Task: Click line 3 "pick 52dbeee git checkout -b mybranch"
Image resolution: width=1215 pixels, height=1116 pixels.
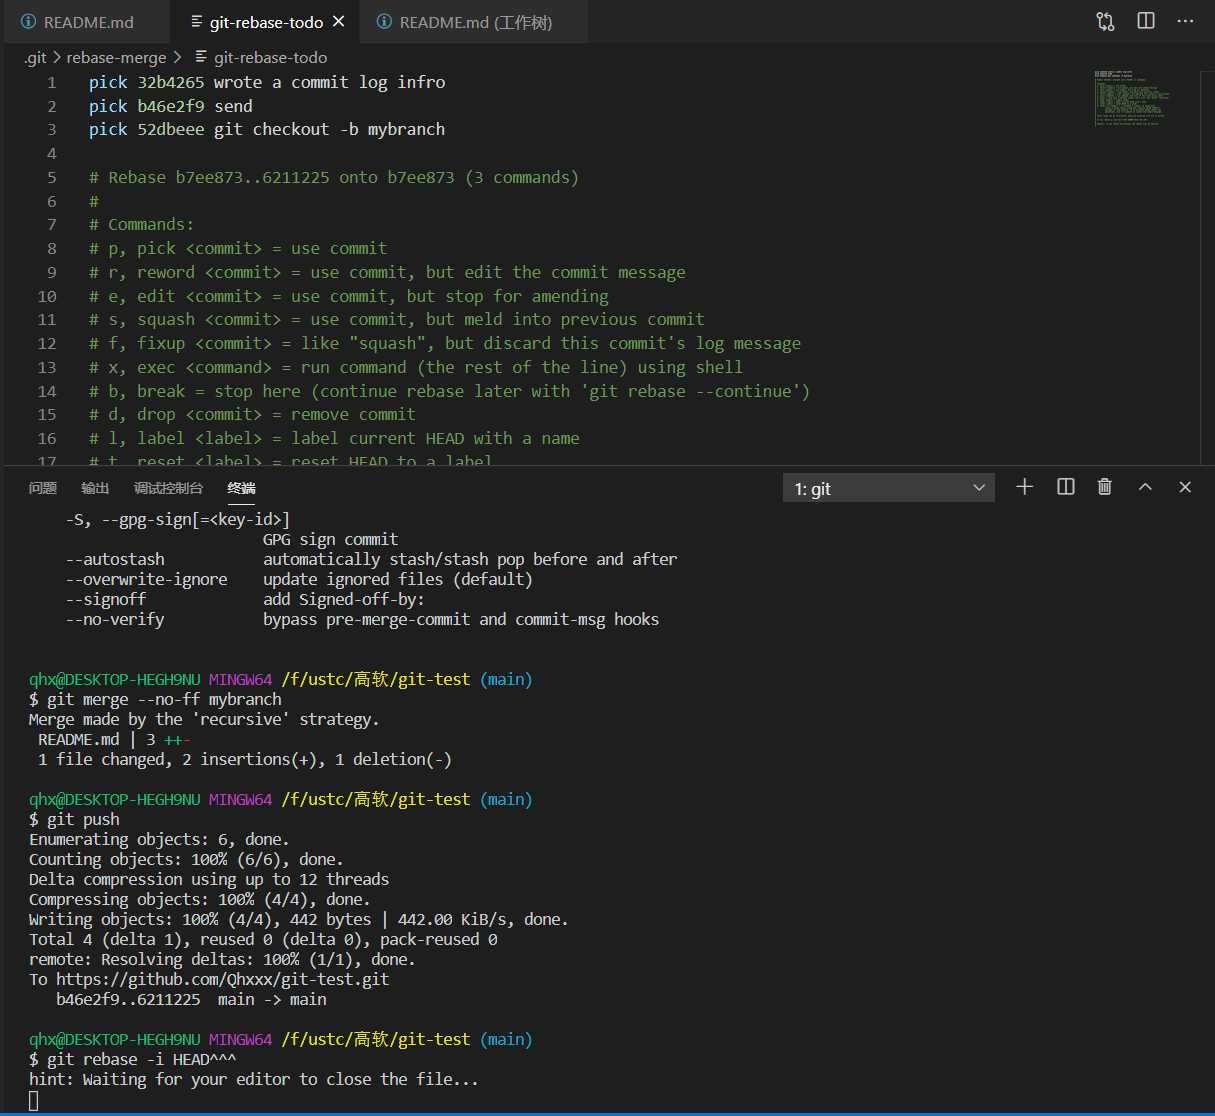Action: coord(267,129)
